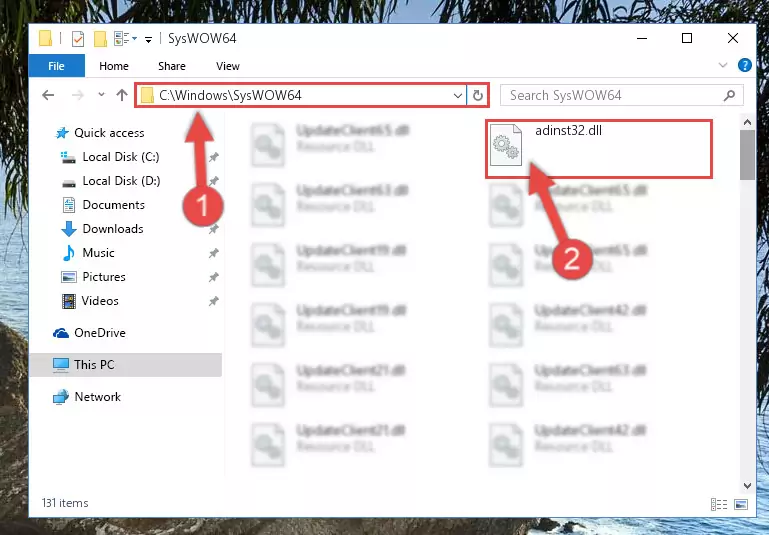Switch to the Home ribbon tab

[114, 66]
